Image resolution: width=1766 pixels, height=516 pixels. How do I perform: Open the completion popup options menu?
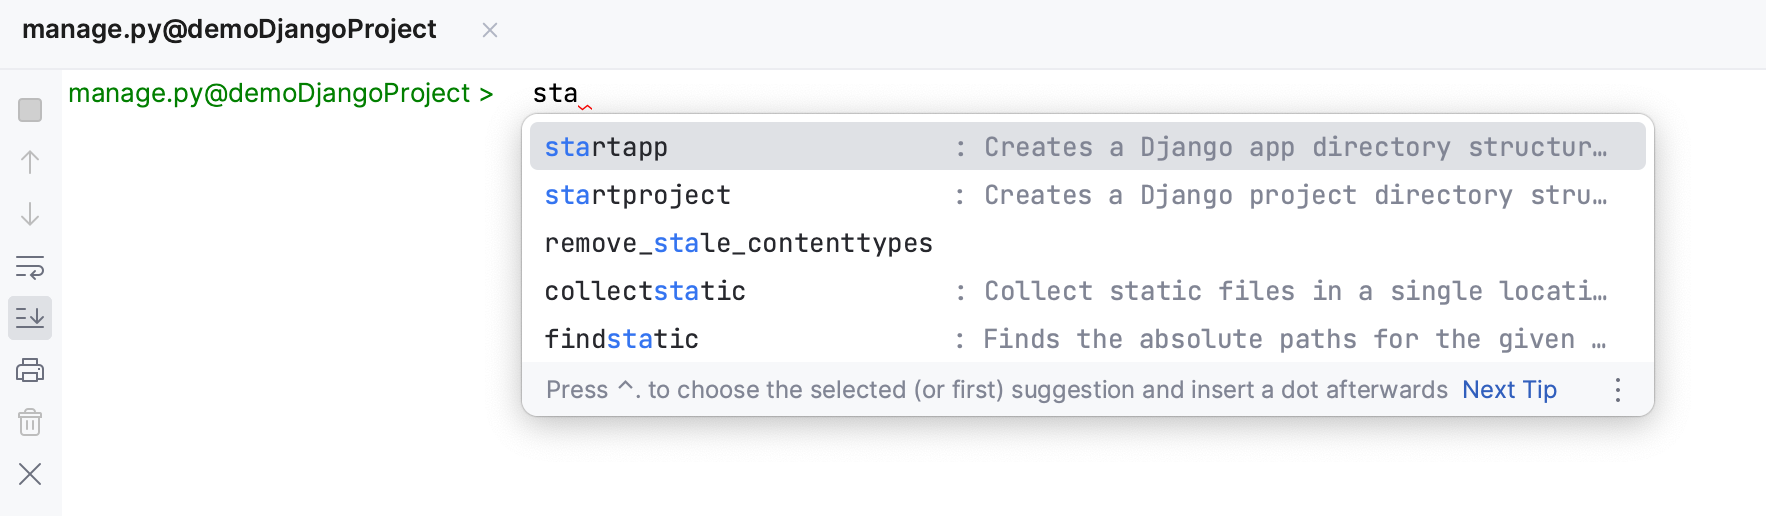[1617, 390]
